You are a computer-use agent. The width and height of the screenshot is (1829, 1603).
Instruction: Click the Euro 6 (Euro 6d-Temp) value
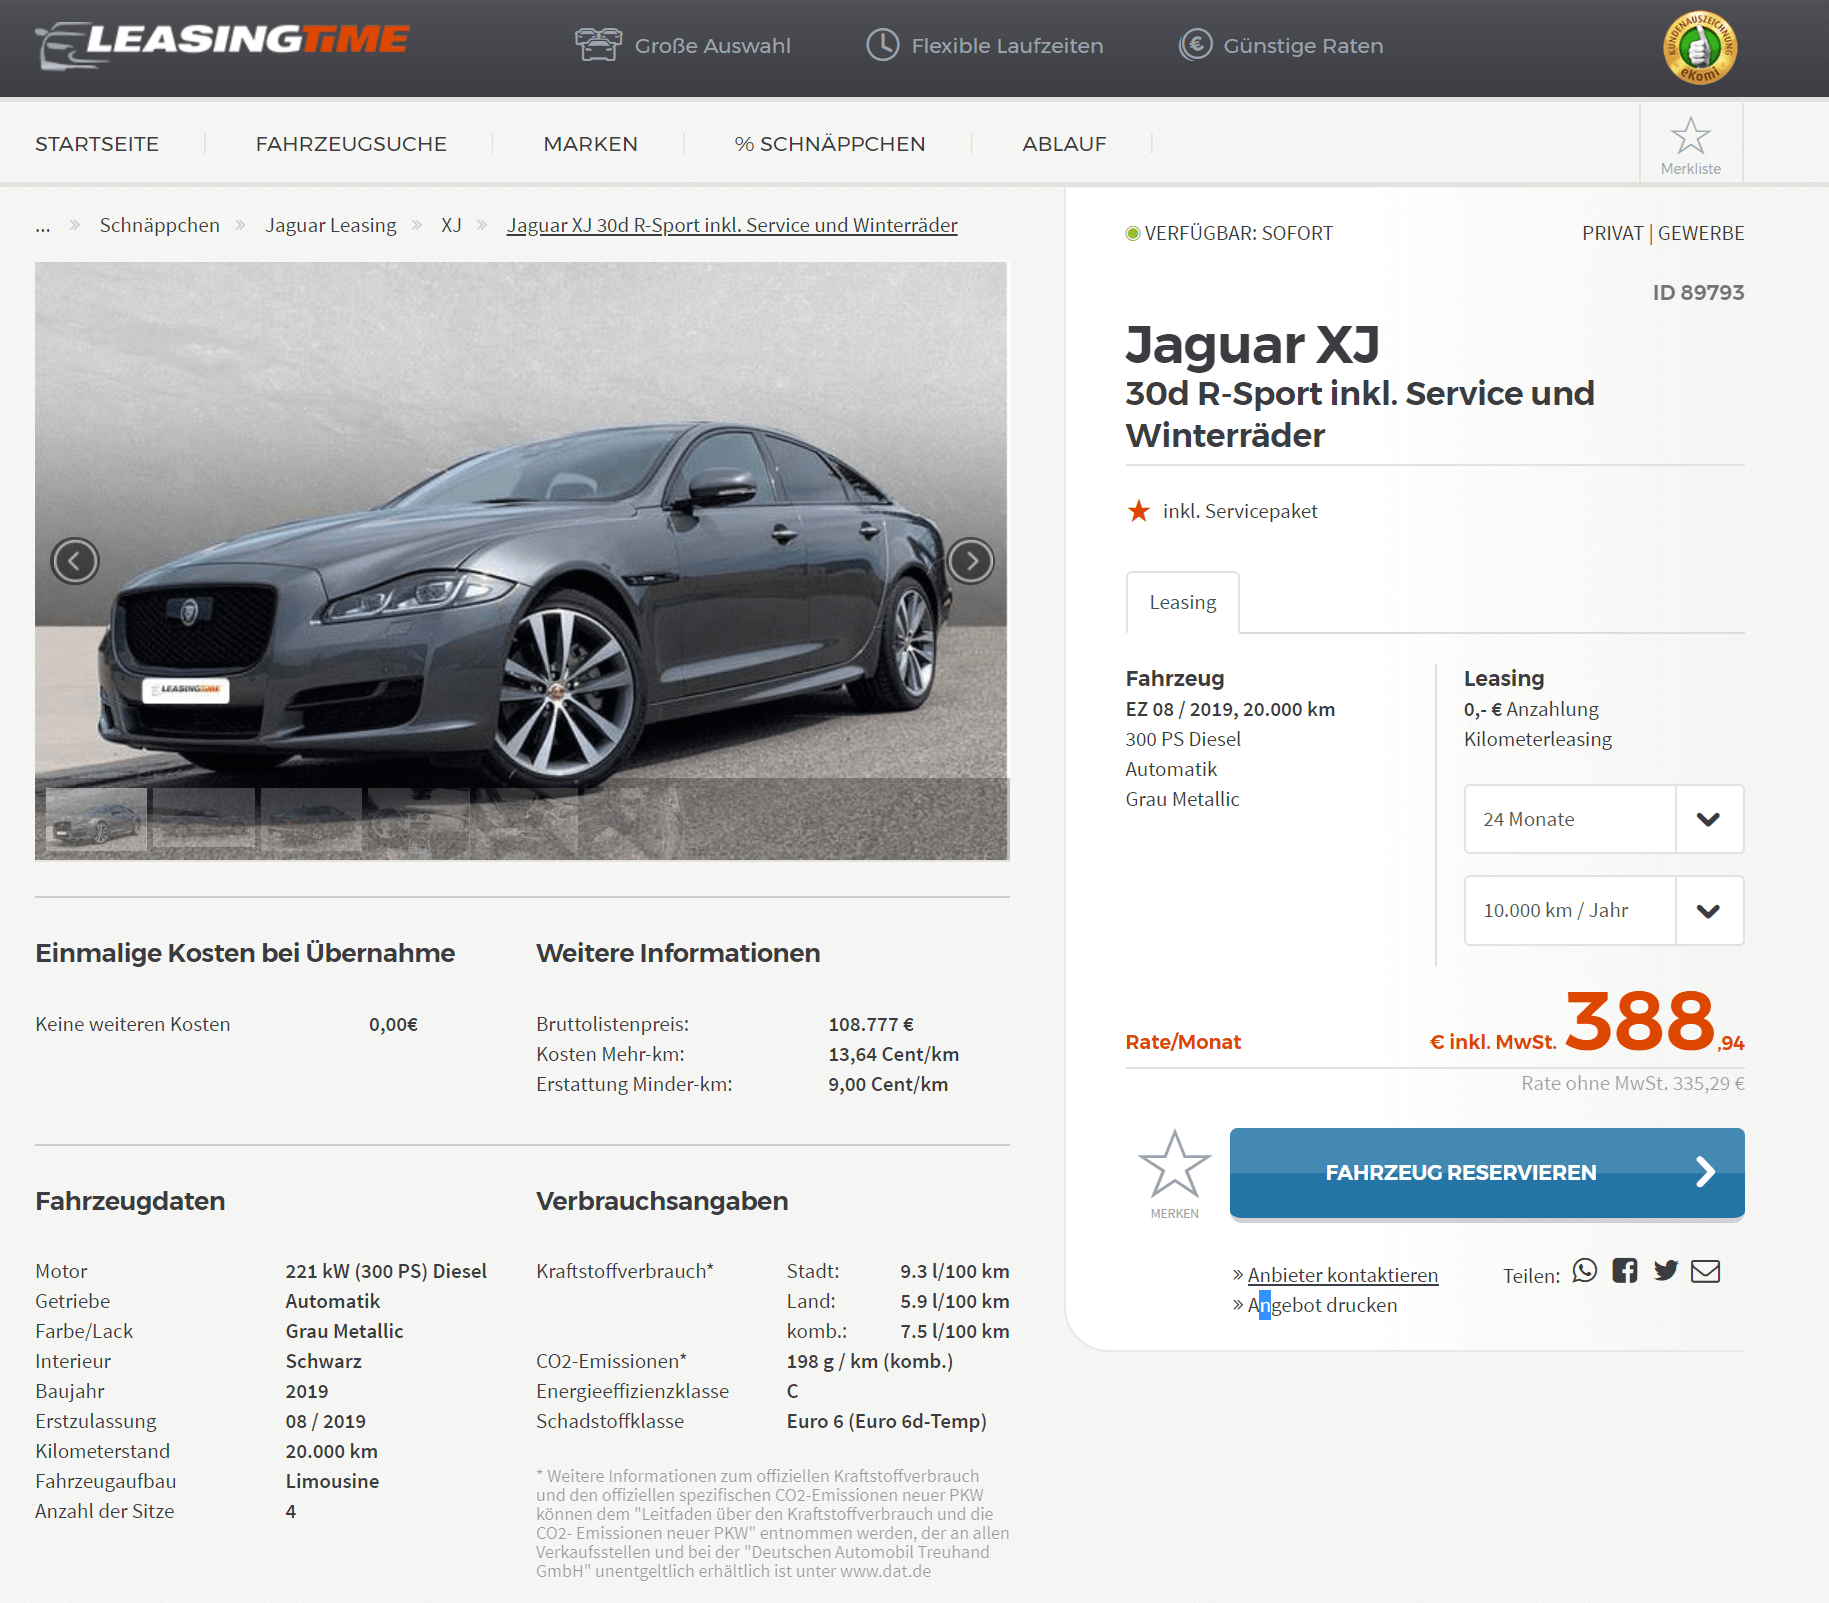[887, 1421]
